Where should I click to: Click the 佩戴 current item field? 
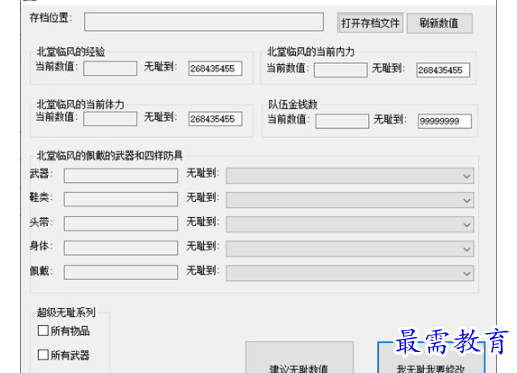(x=121, y=272)
